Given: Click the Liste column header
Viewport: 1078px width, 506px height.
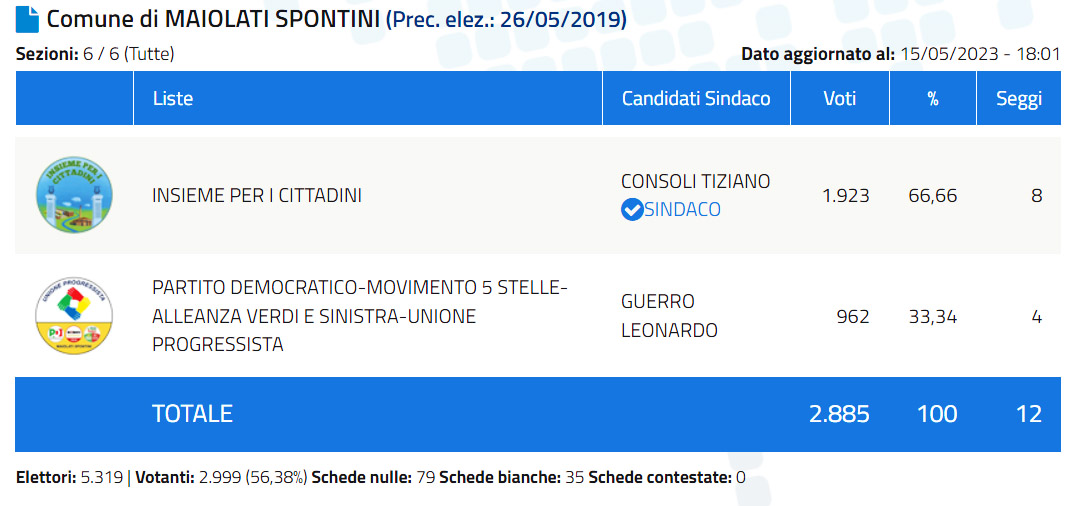Looking at the screenshot, I should (173, 98).
